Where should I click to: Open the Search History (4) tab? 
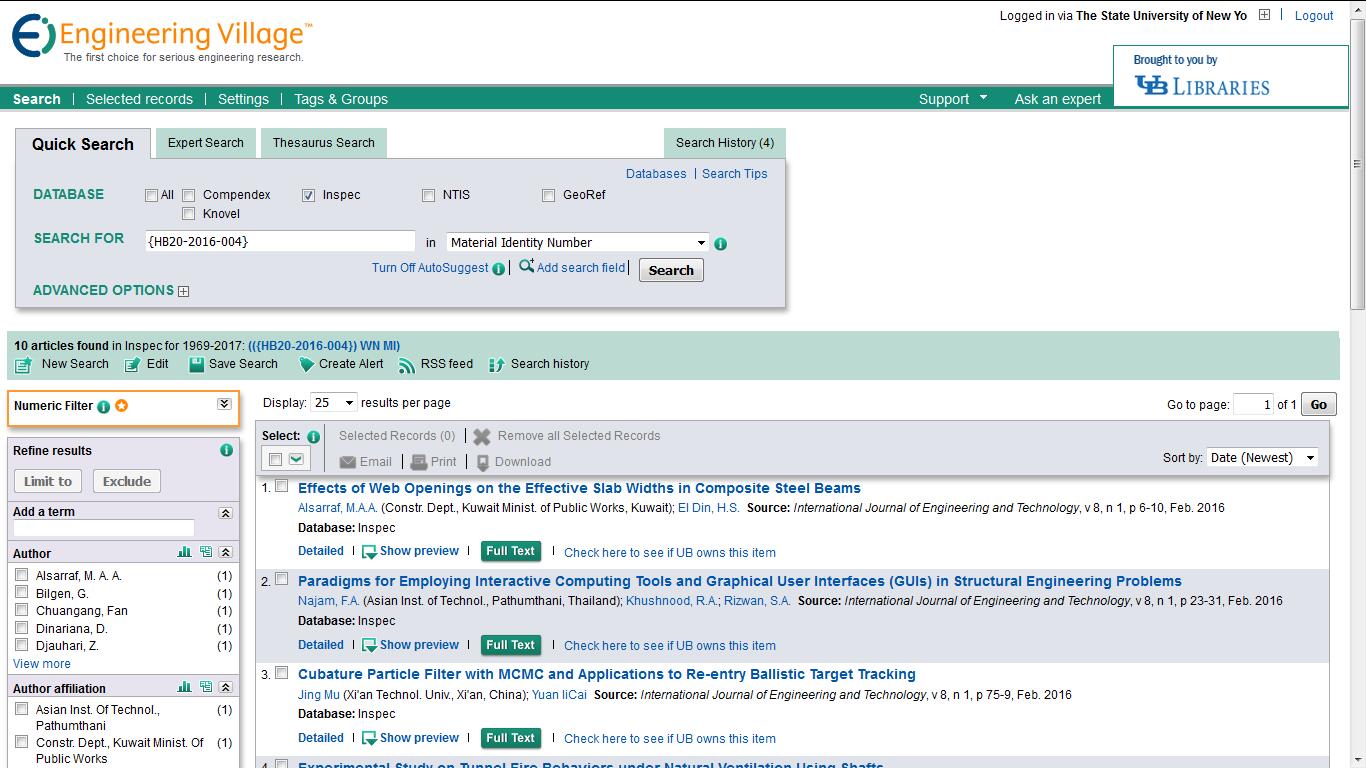725,142
